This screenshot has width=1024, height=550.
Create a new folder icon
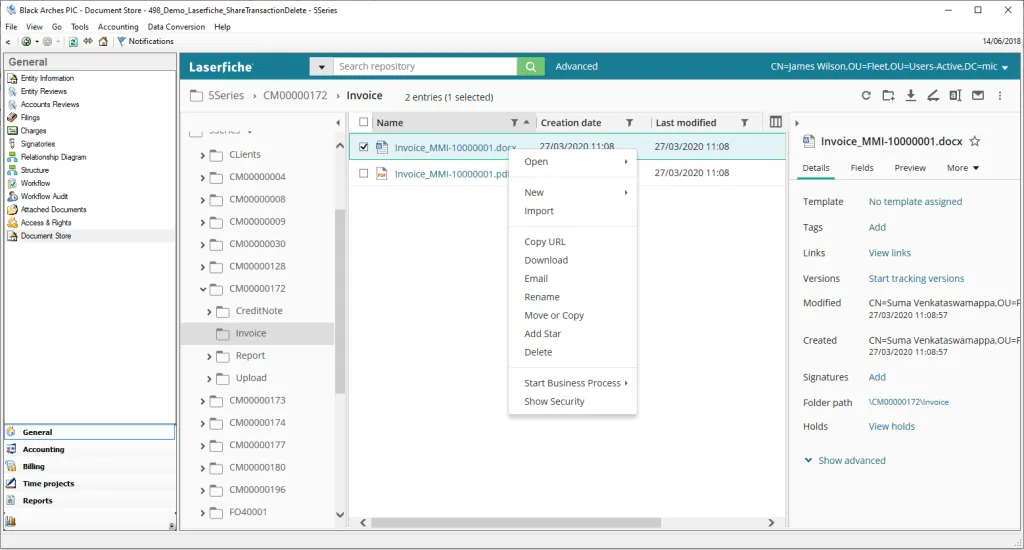[888, 95]
